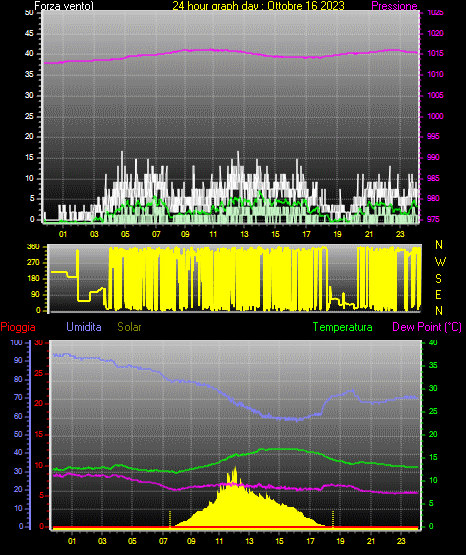Click the 'Dew Point (°C)' legend label

click(427, 327)
